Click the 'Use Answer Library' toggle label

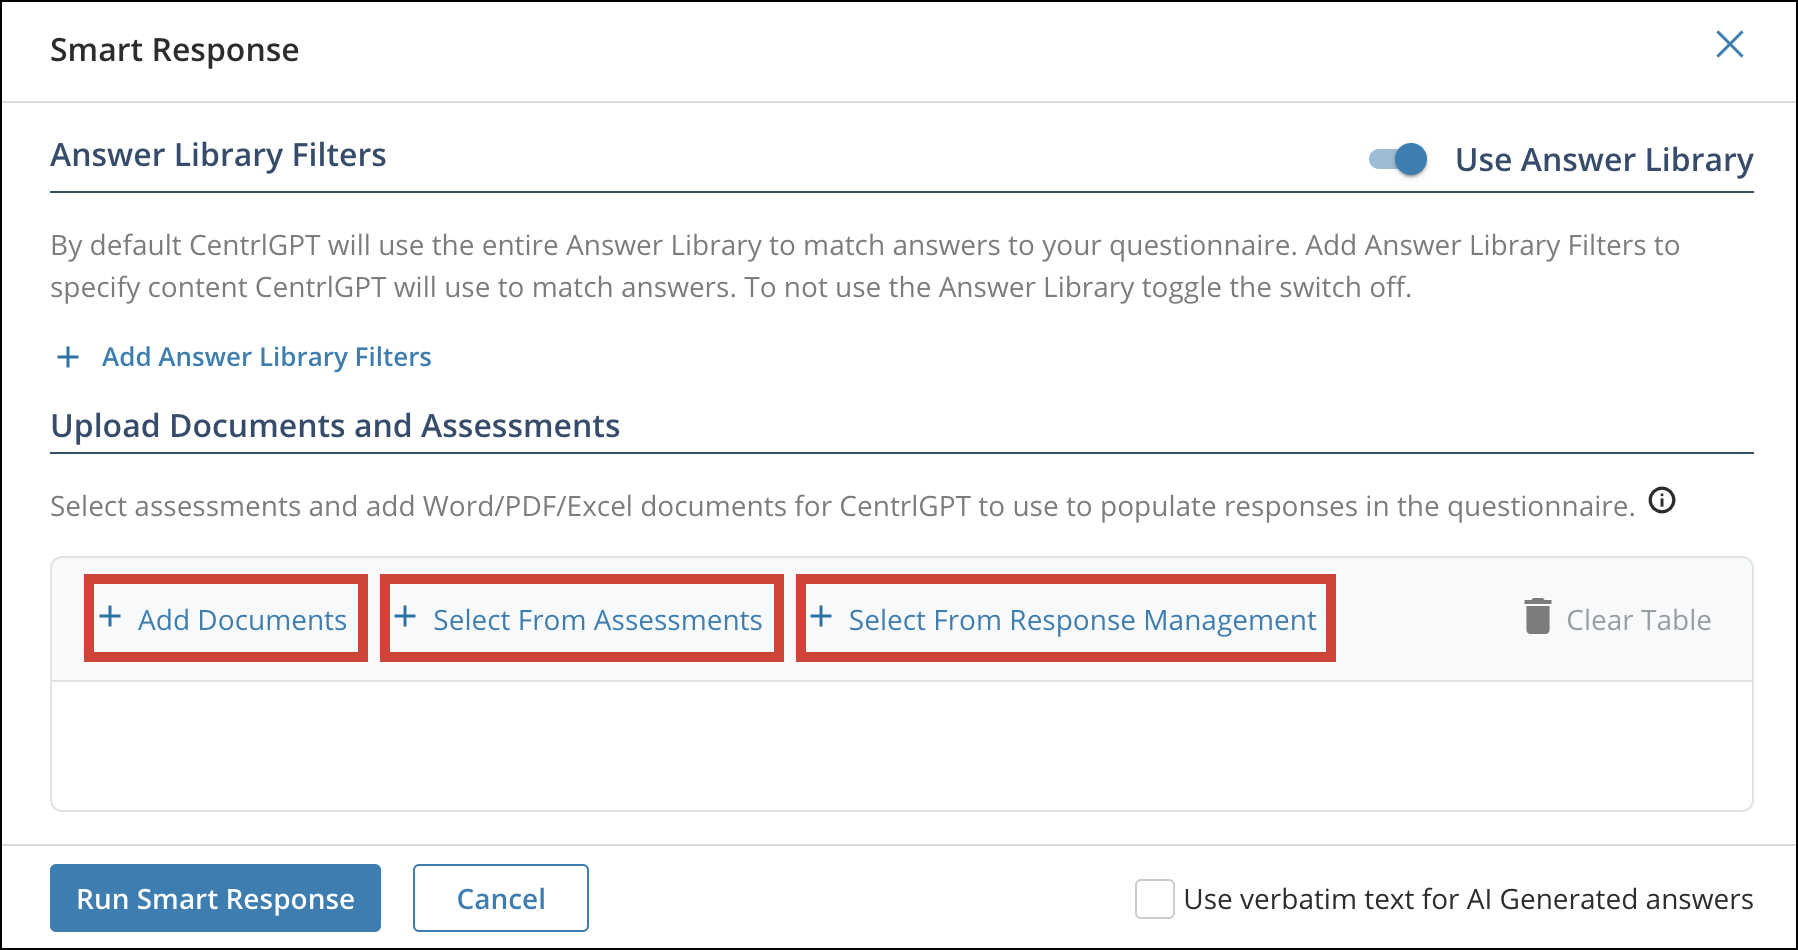coord(1603,160)
